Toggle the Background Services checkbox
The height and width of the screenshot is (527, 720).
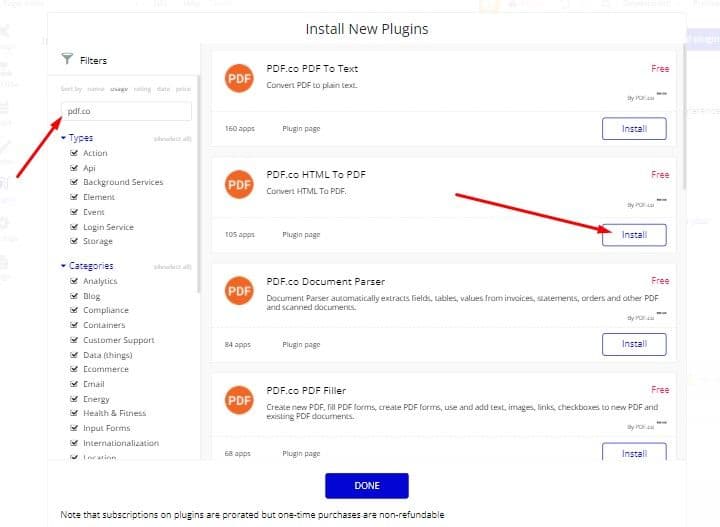click(x=74, y=182)
